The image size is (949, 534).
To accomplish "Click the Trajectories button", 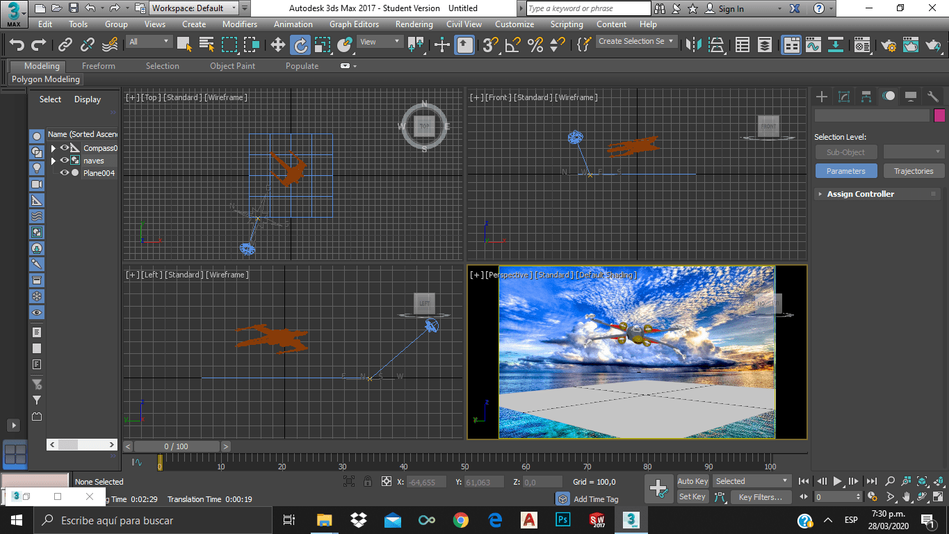I will 913,171.
